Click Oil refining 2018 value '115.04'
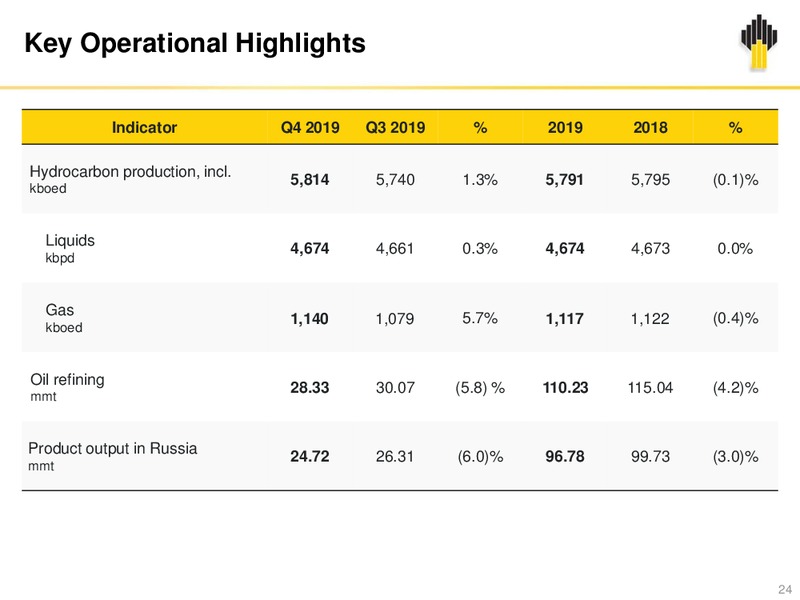This screenshot has height=600, width=800. [651, 388]
